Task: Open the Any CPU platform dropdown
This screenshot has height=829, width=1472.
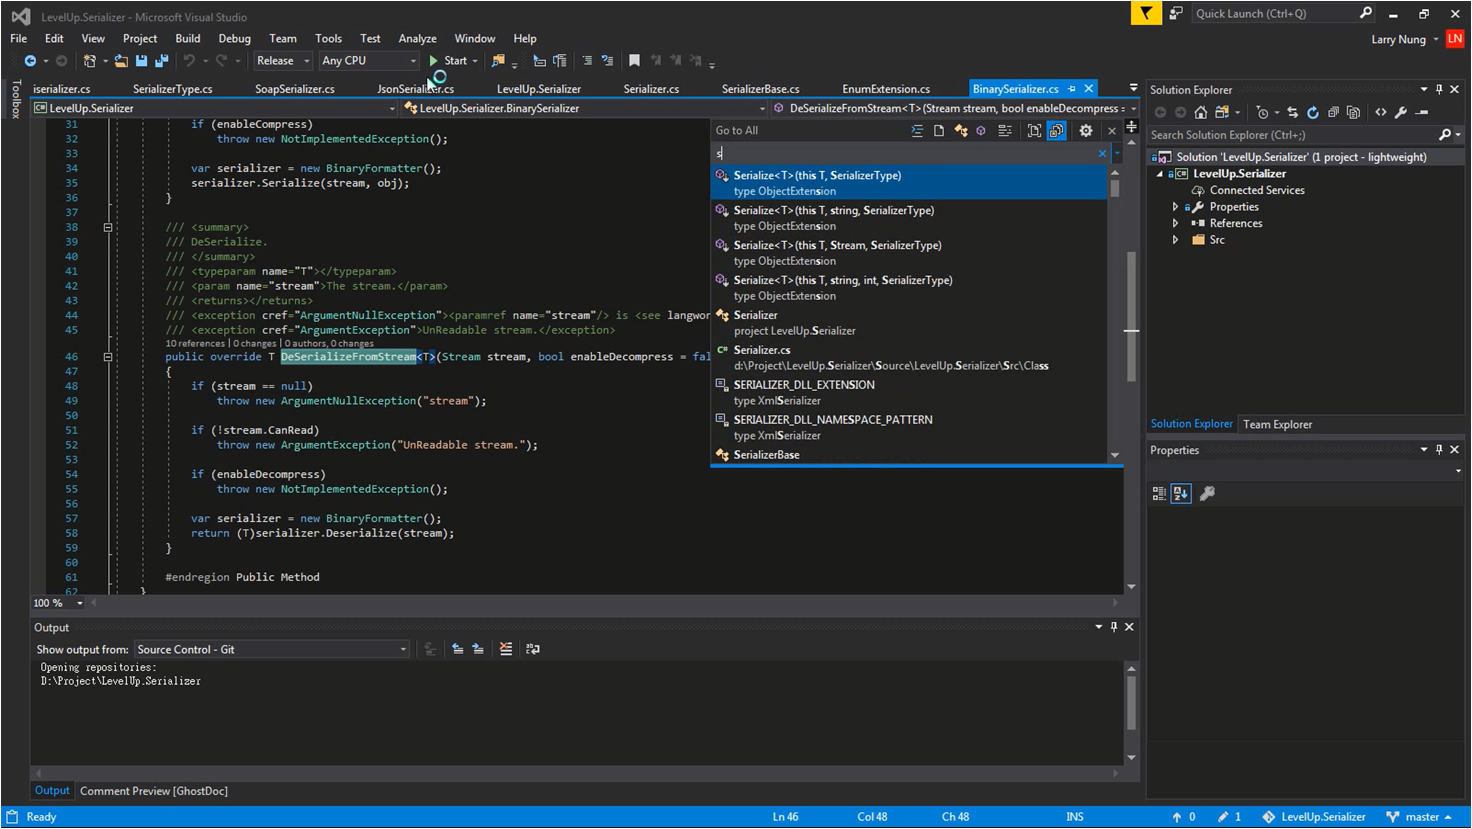Action: [369, 61]
